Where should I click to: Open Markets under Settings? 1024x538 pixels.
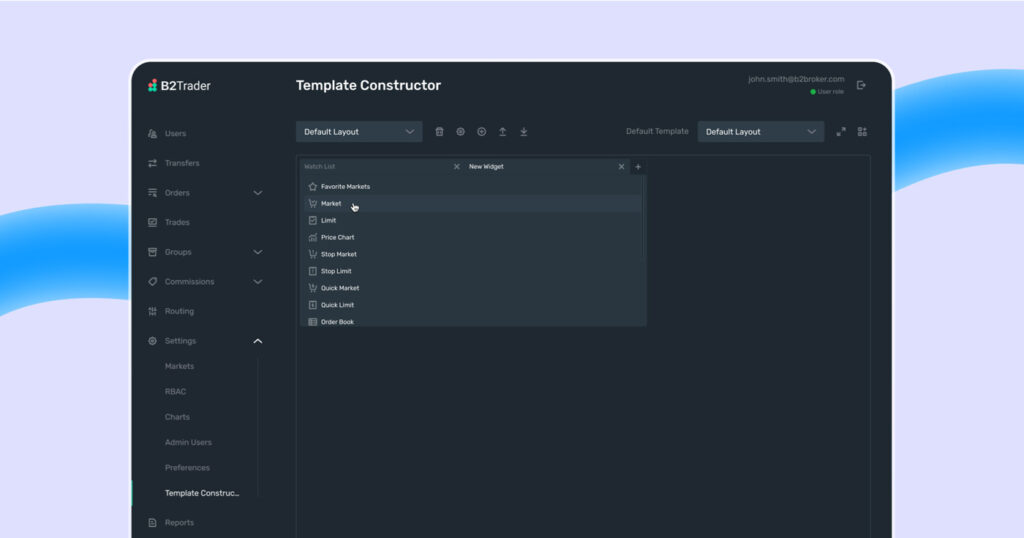pyautogui.click(x=180, y=367)
